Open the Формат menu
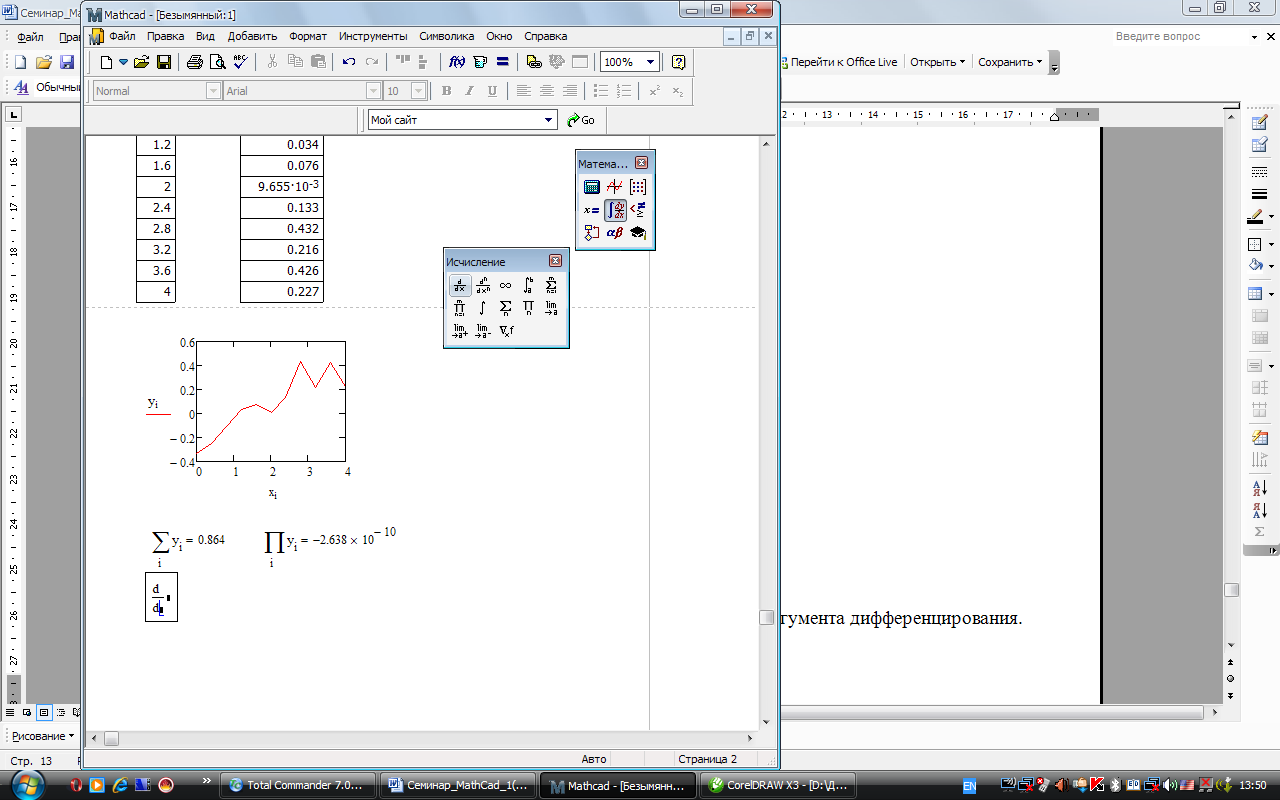 [x=308, y=36]
